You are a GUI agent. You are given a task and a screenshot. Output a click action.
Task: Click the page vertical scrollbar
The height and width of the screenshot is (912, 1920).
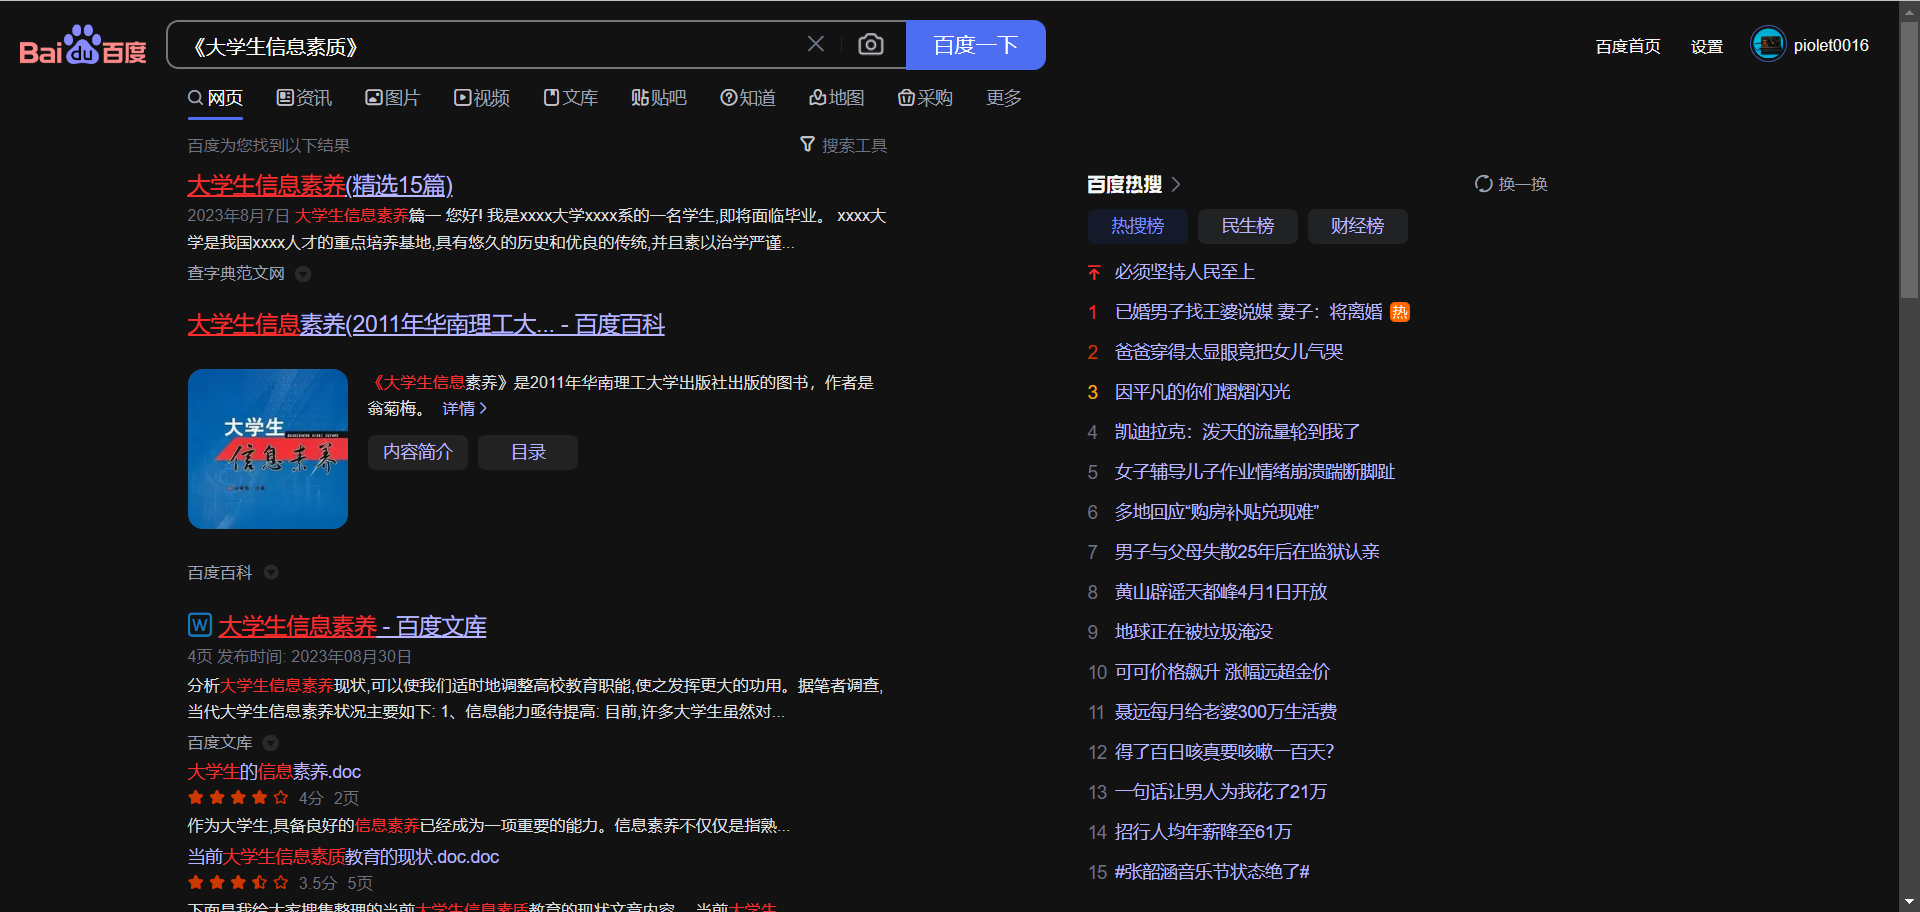click(1909, 160)
